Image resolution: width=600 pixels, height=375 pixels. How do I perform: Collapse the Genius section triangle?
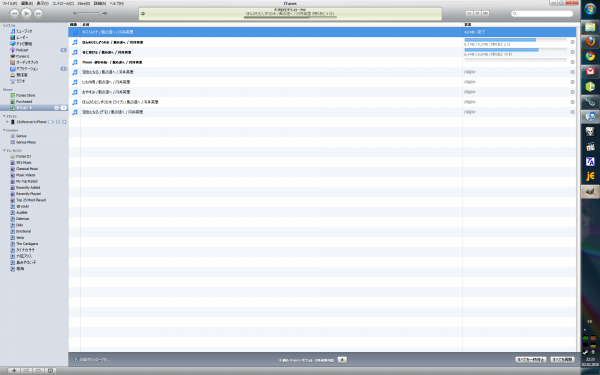click(x=4, y=130)
